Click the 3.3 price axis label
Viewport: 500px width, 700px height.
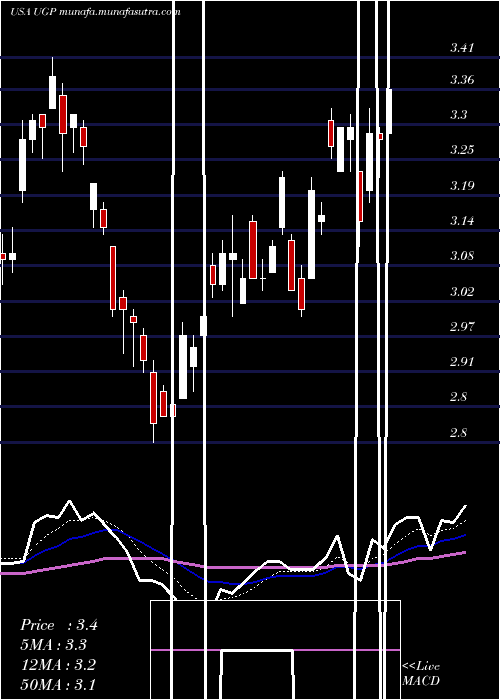[458, 115]
